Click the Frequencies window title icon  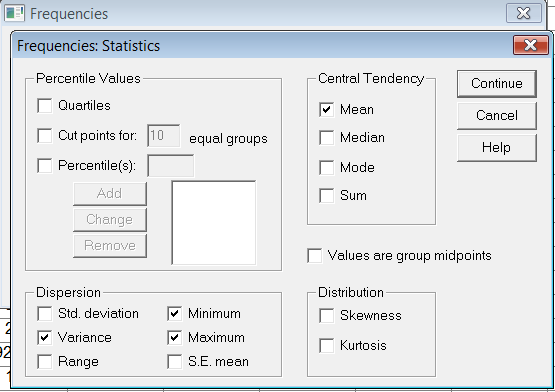(x=15, y=13)
